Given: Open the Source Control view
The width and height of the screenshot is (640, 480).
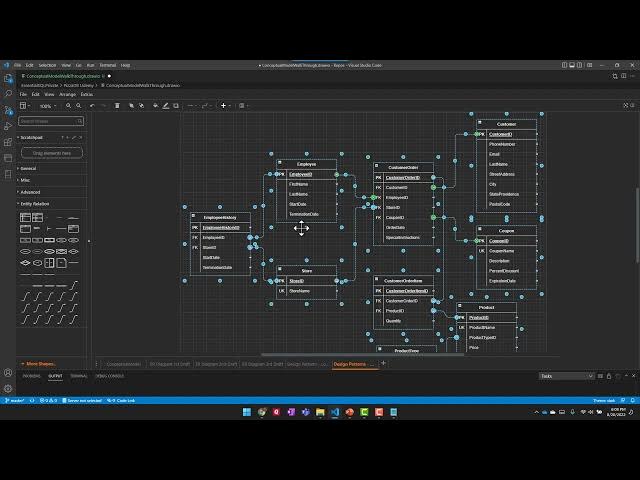Looking at the screenshot, I should [8, 110].
